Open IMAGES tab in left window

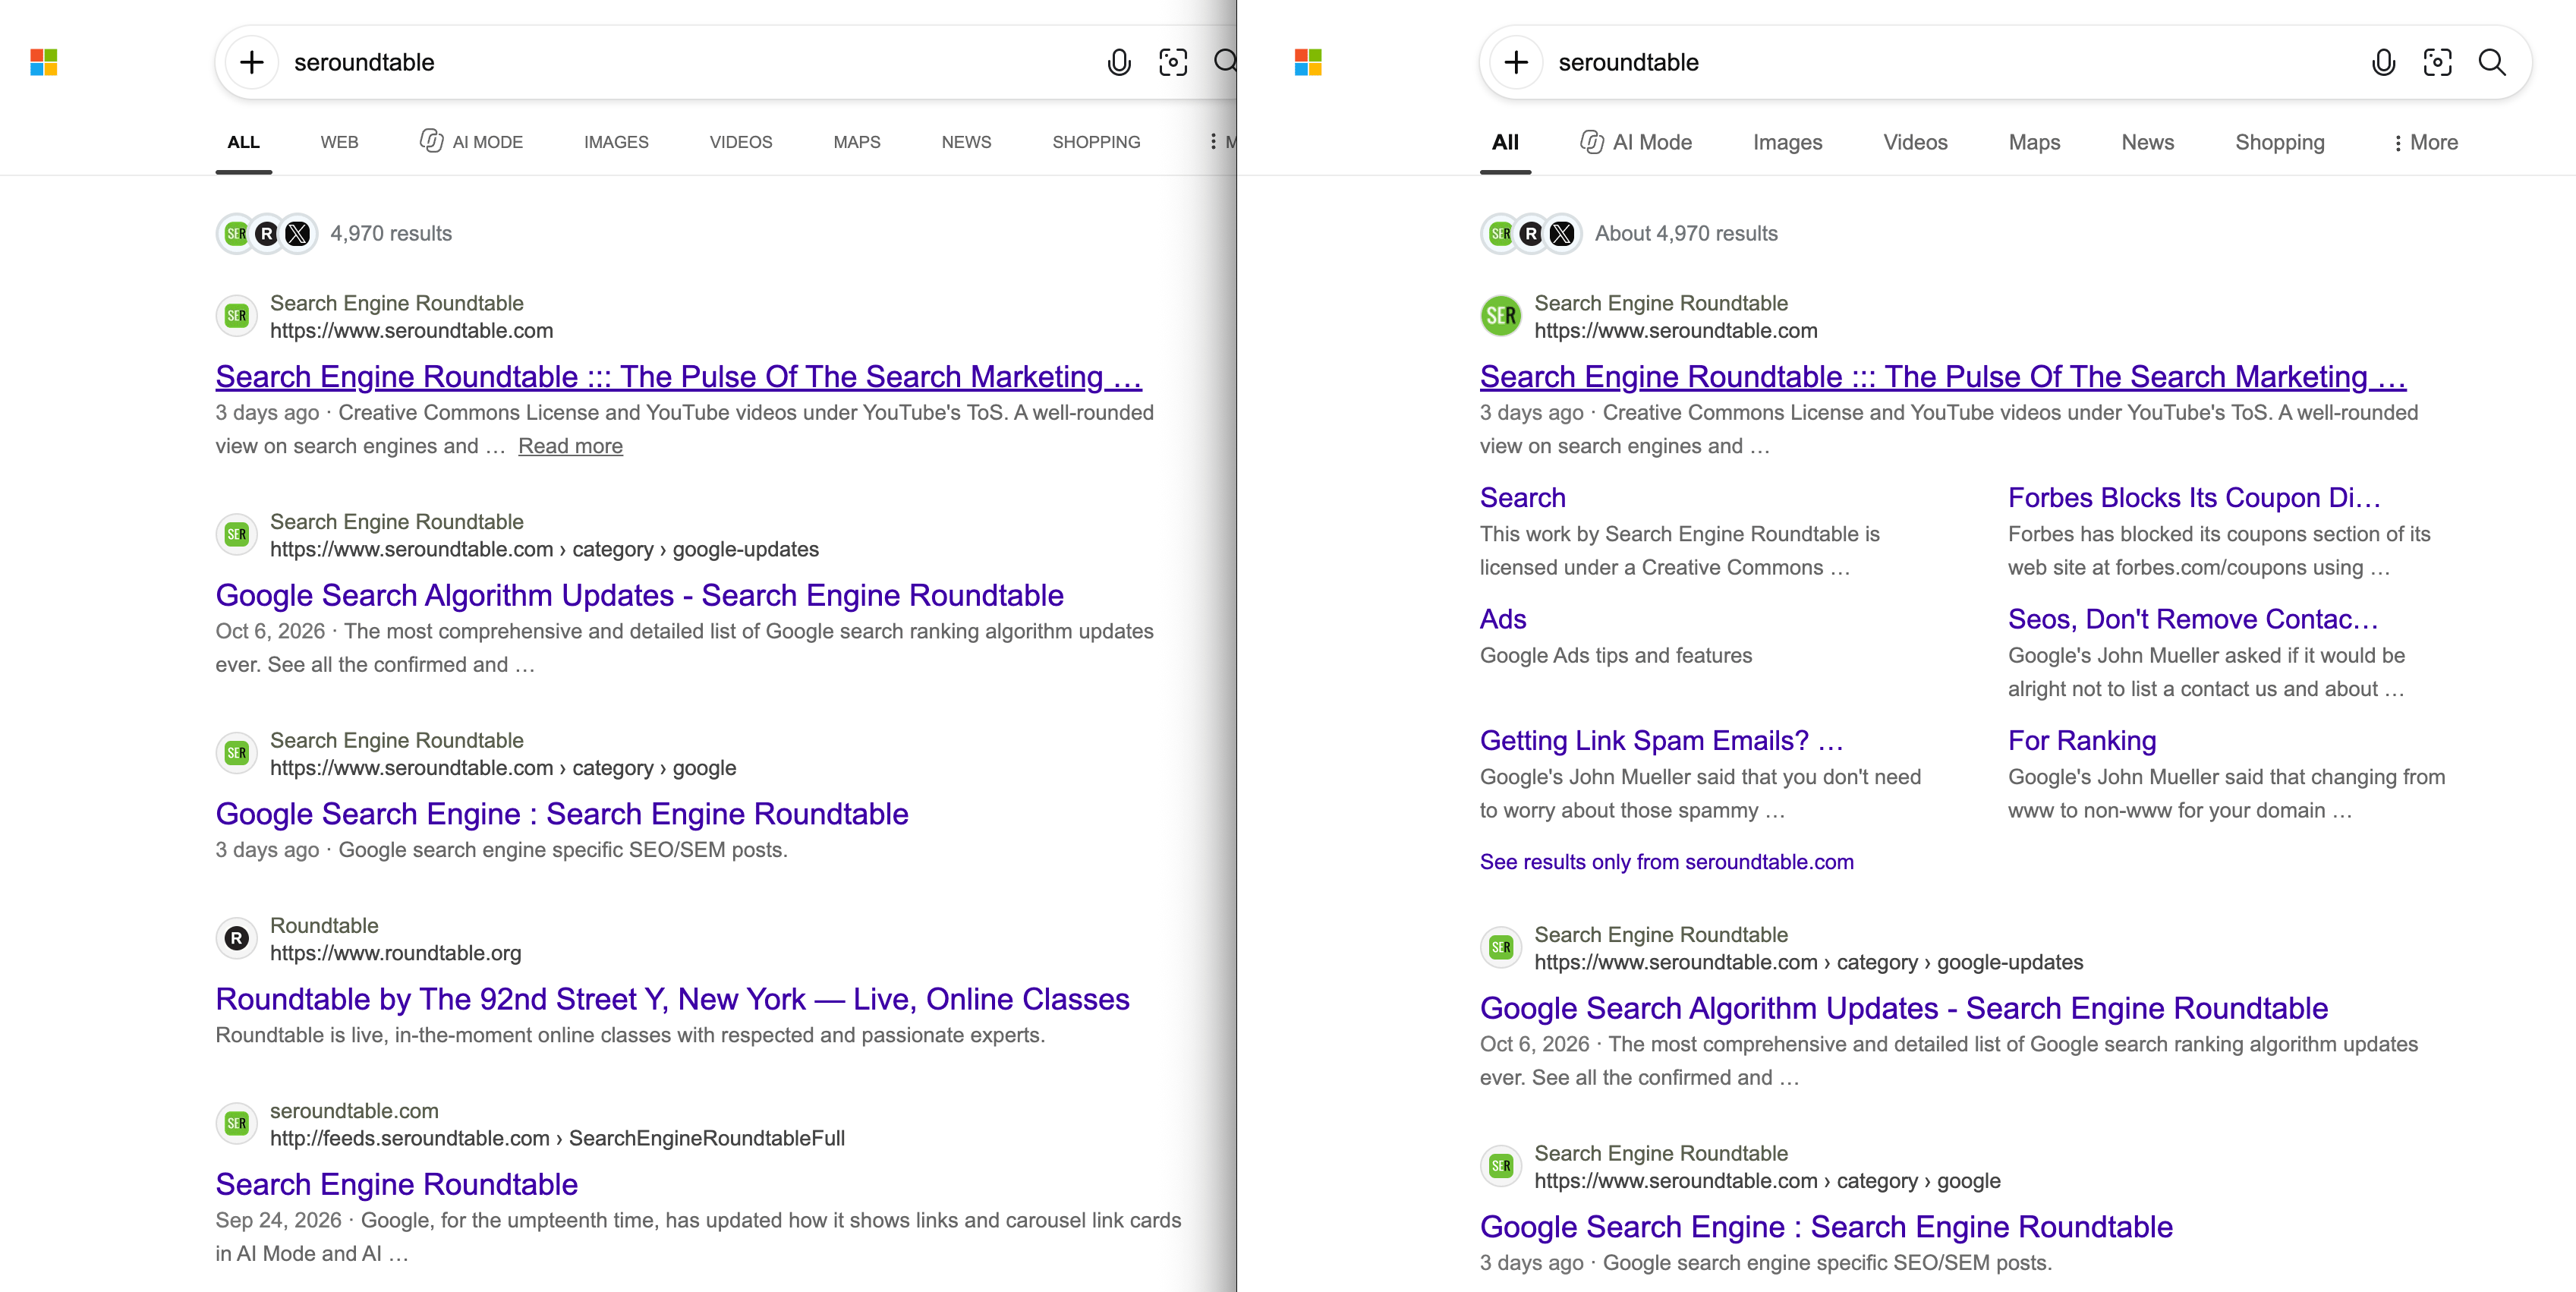pos(616,142)
